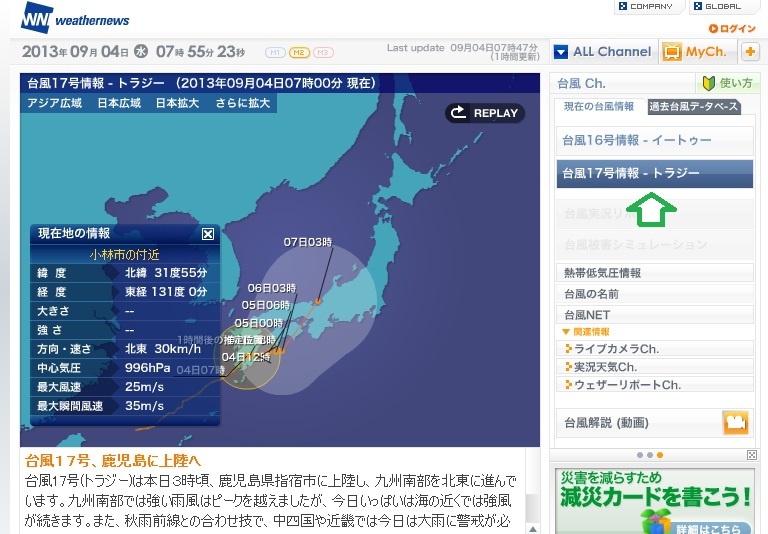Select the M3 mode badge

323,52
